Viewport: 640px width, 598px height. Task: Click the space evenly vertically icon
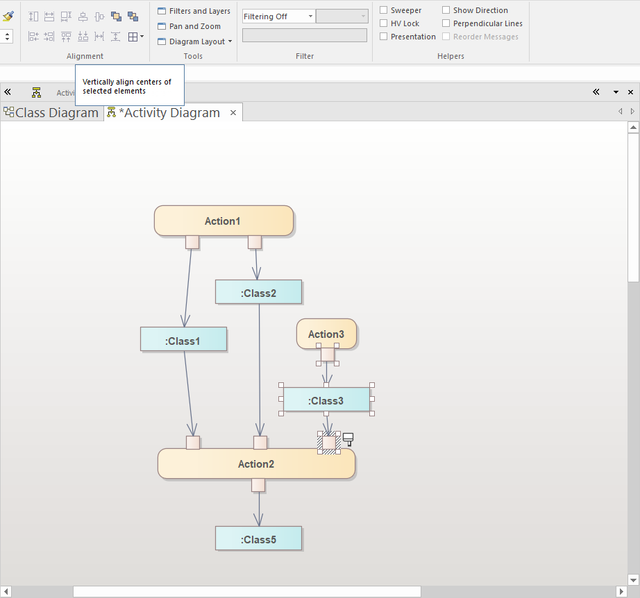pos(116,37)
